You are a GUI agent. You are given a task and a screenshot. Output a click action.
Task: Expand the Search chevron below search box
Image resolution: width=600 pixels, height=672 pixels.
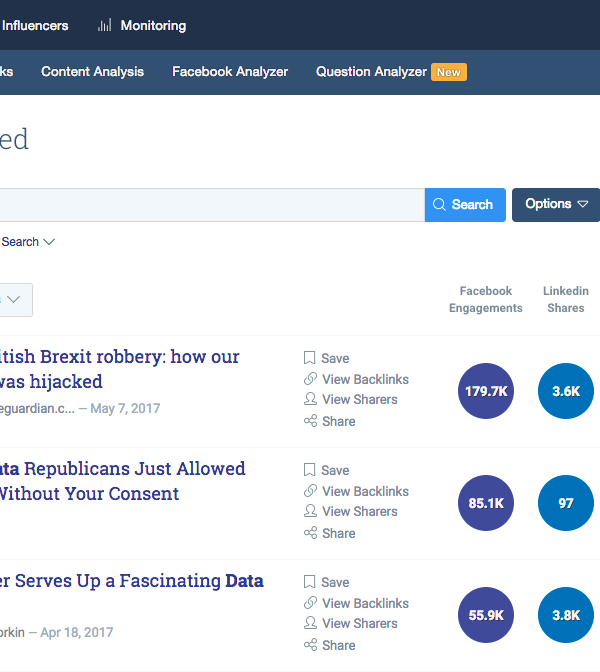[x=49, y=242]
